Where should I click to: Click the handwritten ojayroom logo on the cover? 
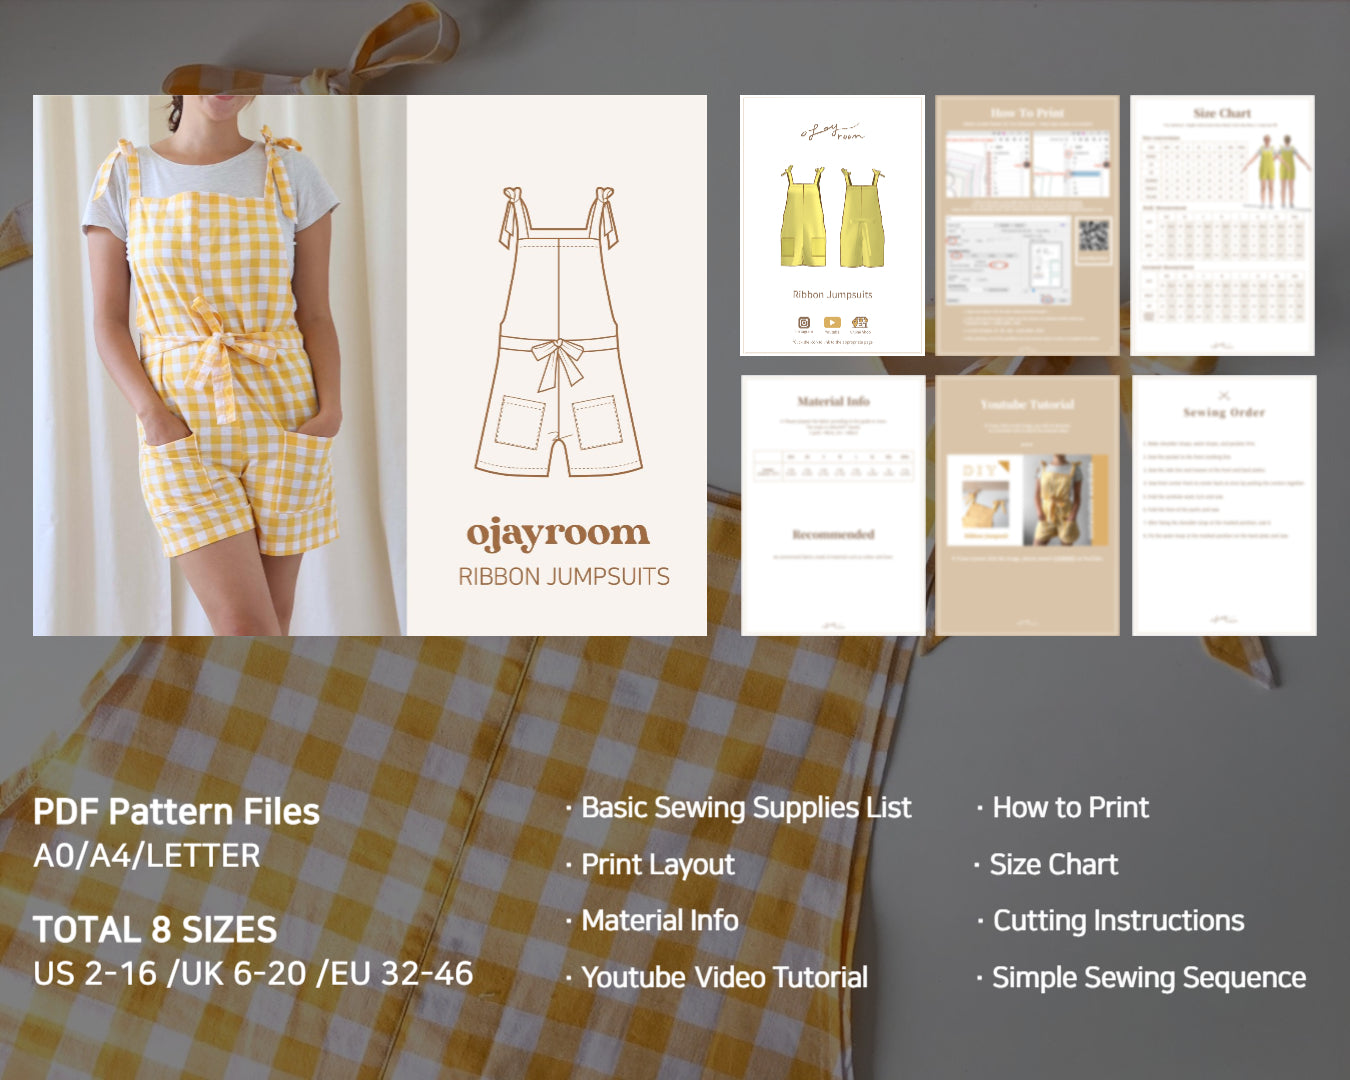point(833,131)
